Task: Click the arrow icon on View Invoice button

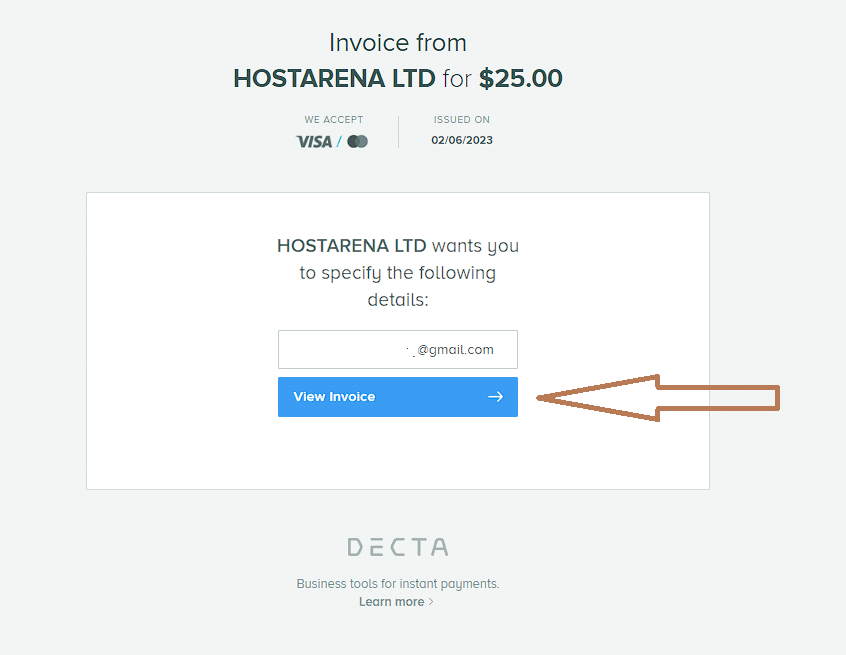Action: click(495, 397)
